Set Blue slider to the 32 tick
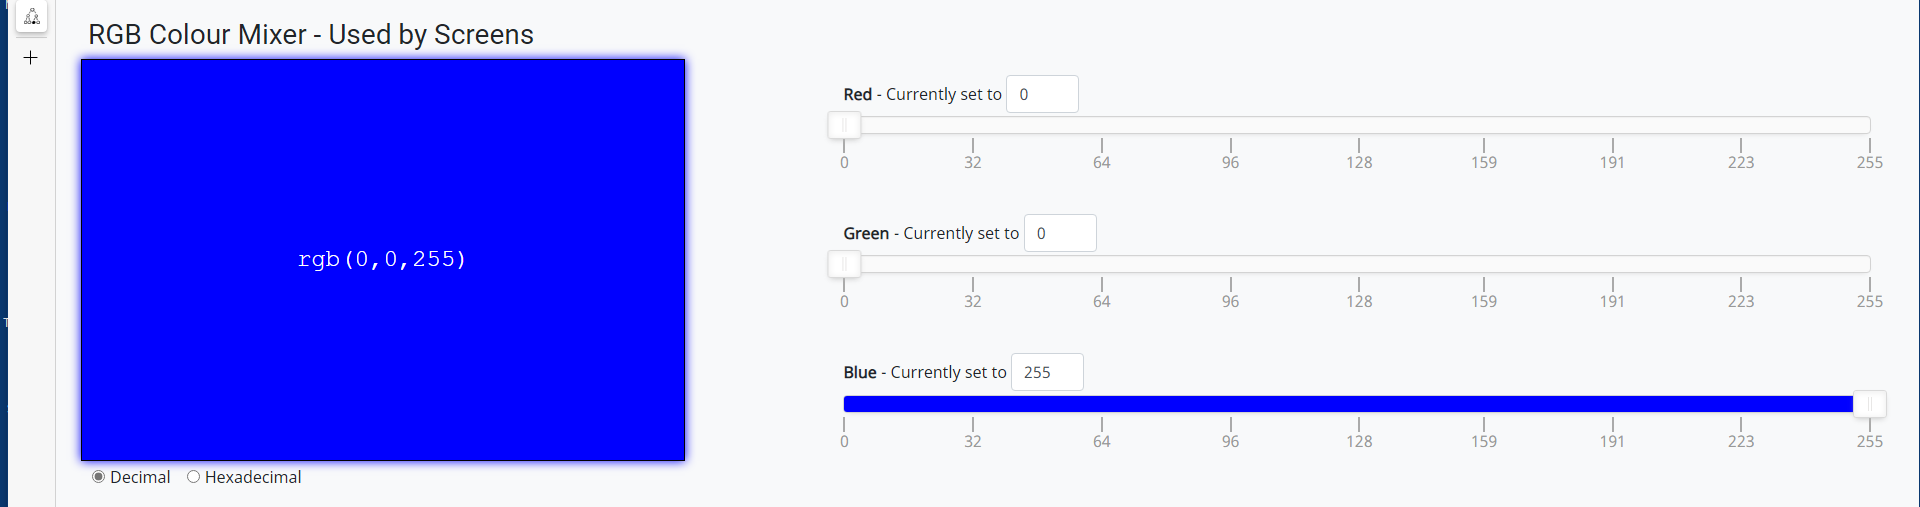 (973, 404)
